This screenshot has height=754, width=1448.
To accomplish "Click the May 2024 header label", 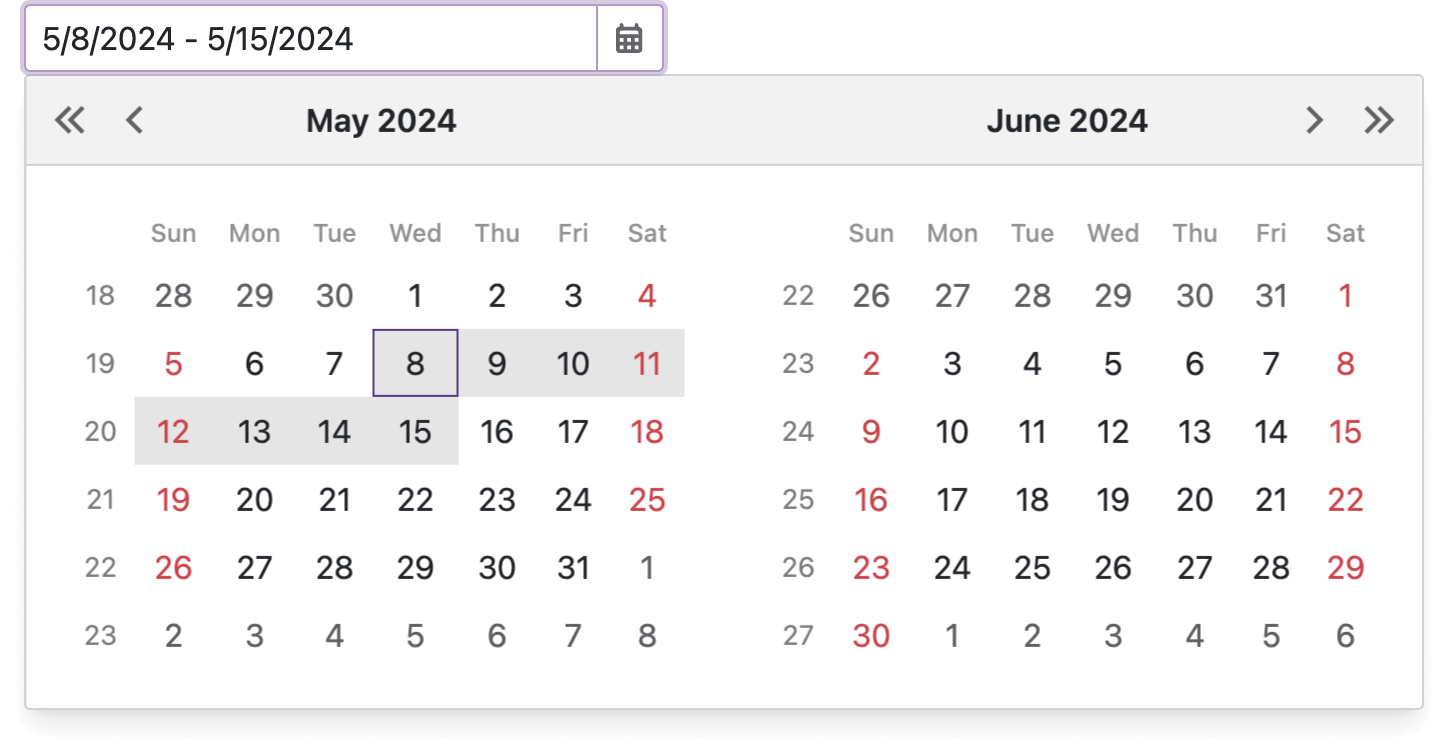I will coord(381,121).
